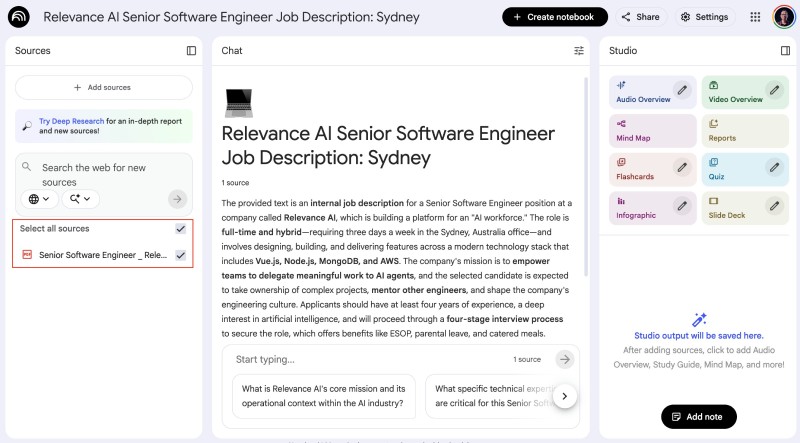Edit Infographic customization pencil
The height and width of the screenshot is (443, 800).
click(681, 206)
